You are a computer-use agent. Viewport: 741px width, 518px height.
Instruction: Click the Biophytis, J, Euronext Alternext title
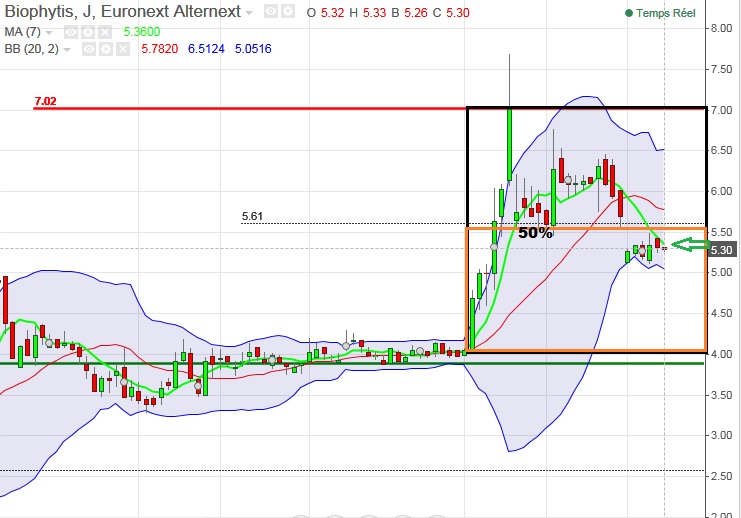coord(123,11)
